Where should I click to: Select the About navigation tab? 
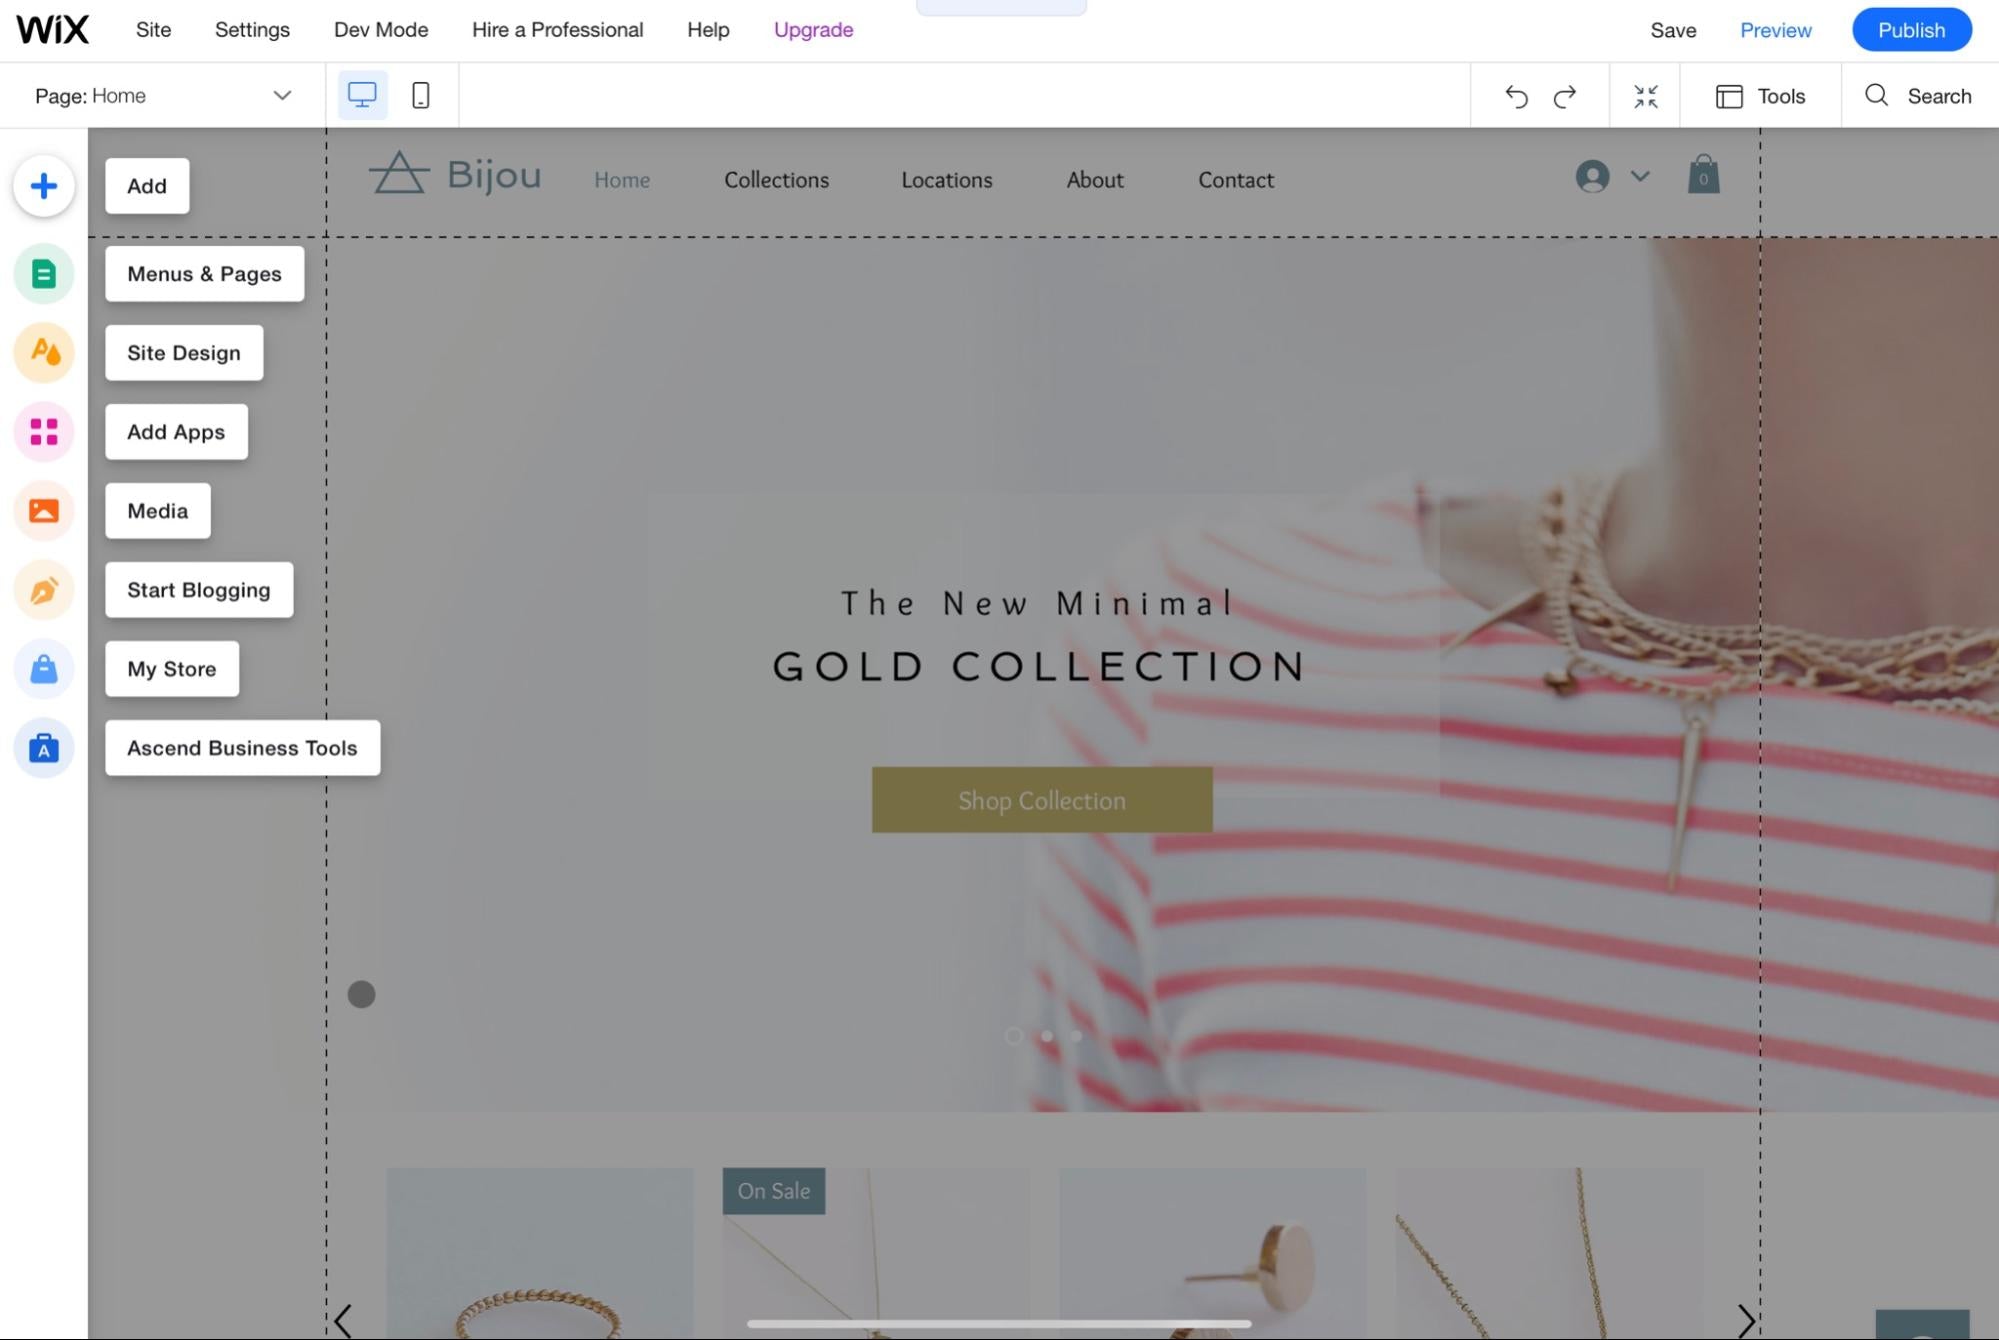click(1094, 179)
